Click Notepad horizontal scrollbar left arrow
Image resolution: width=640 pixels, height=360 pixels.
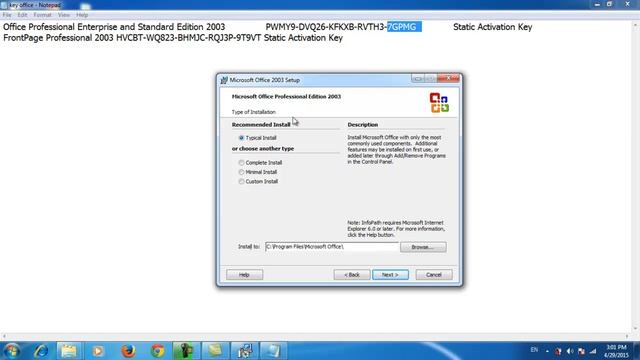coord(4,336)
